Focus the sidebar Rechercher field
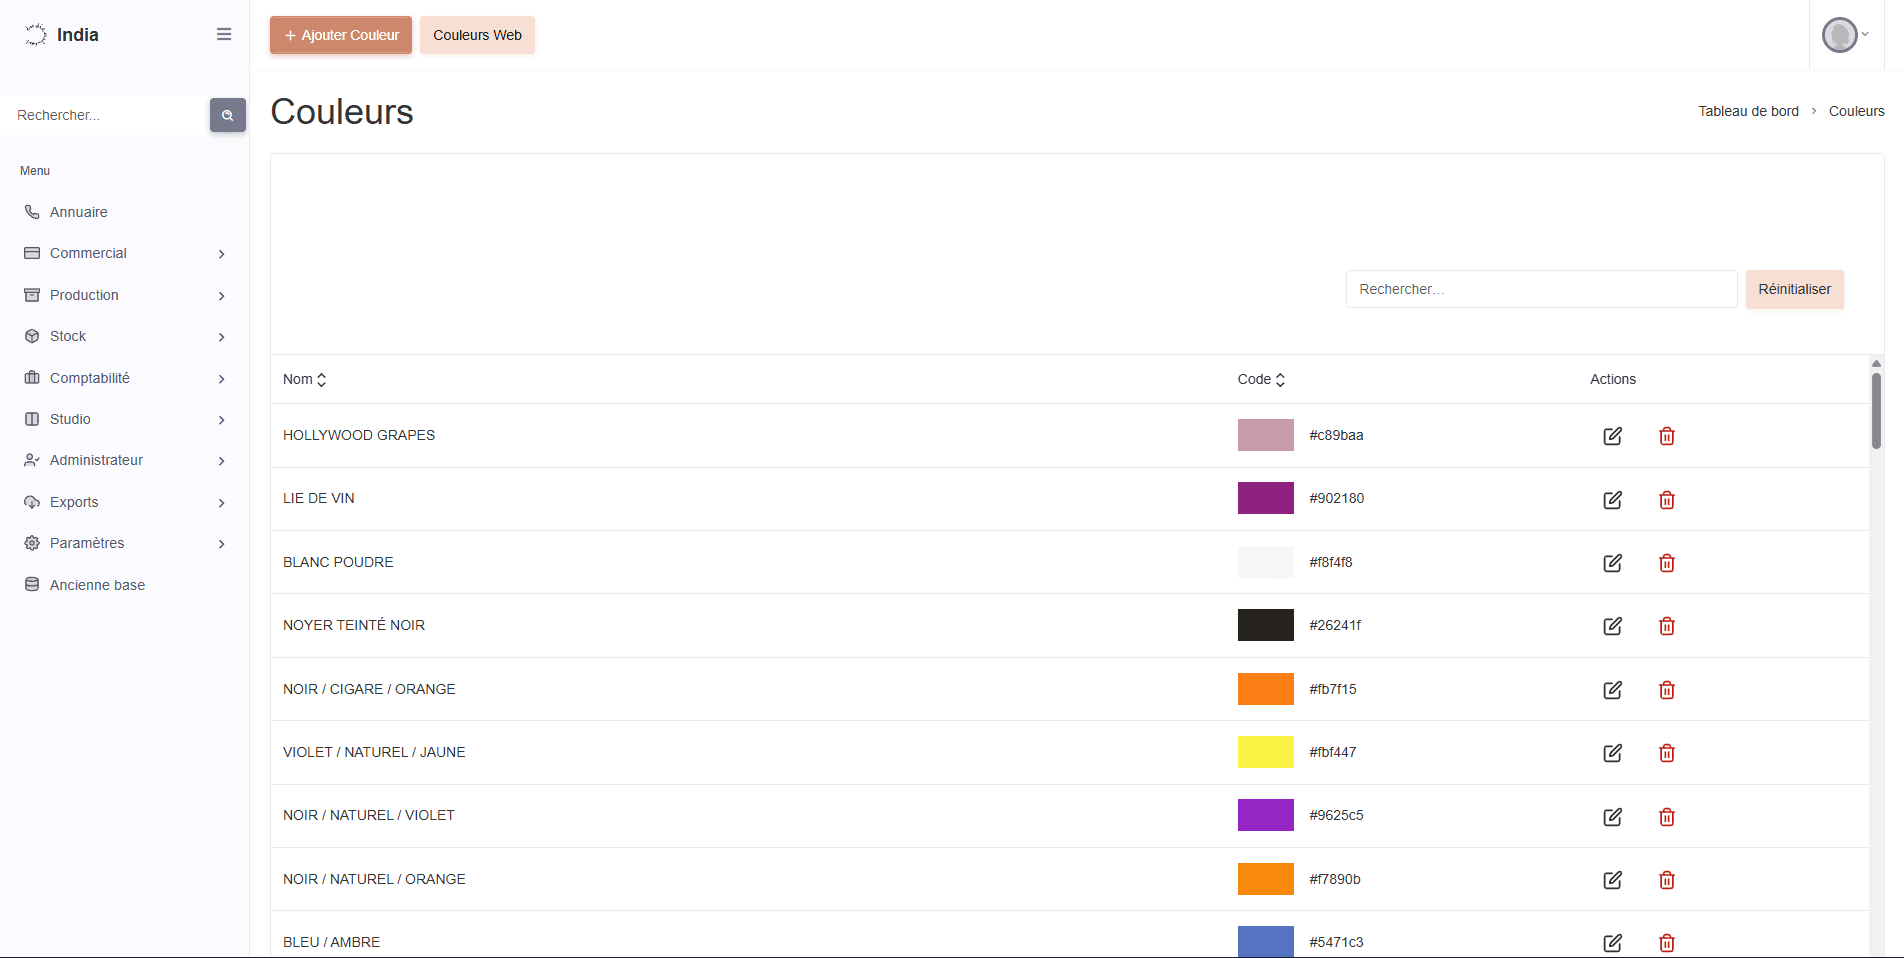This screenshot has height=958, width=1904. pos(105,115)
